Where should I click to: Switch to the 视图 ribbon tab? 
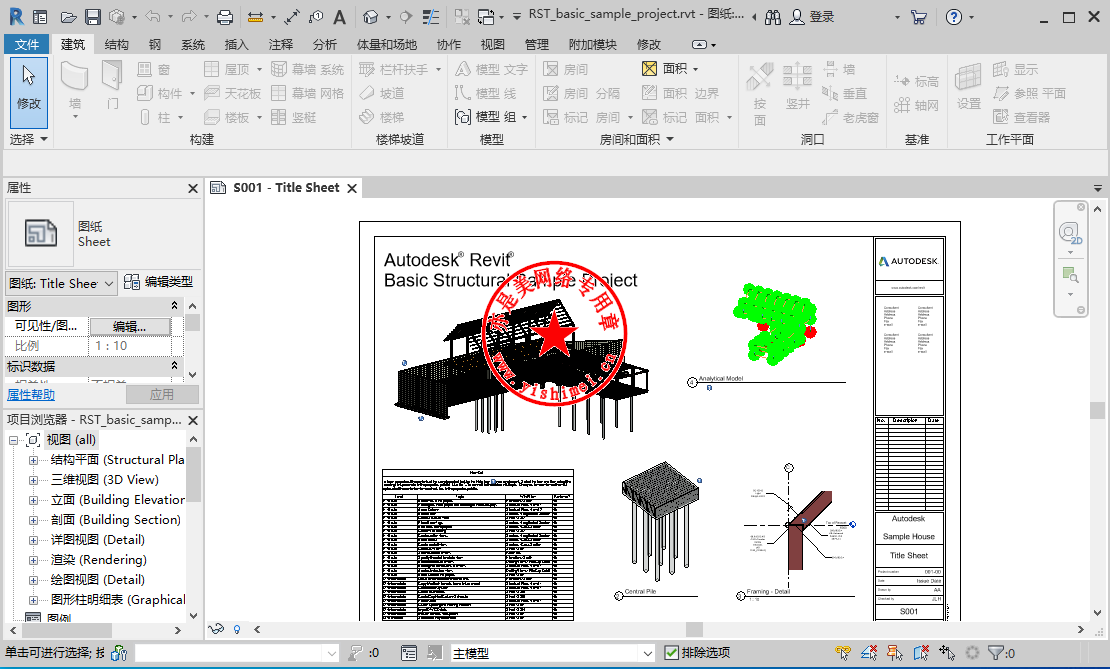(x=493, y=45)
